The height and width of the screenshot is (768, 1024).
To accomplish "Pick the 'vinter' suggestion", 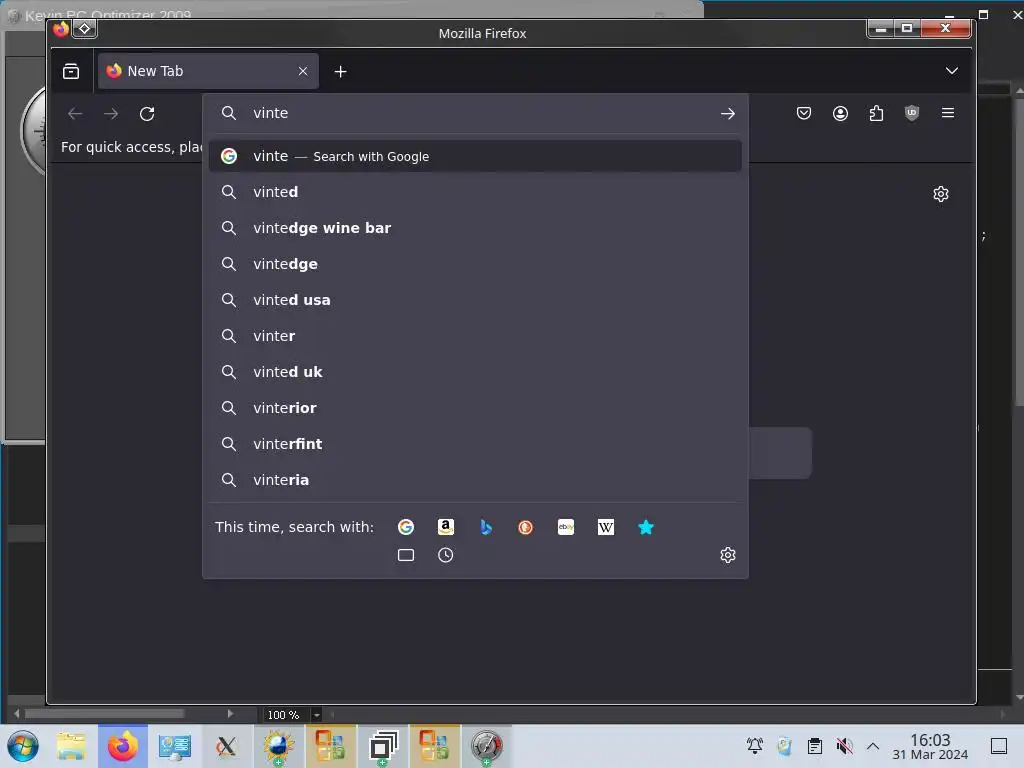I will pos(475,336).
